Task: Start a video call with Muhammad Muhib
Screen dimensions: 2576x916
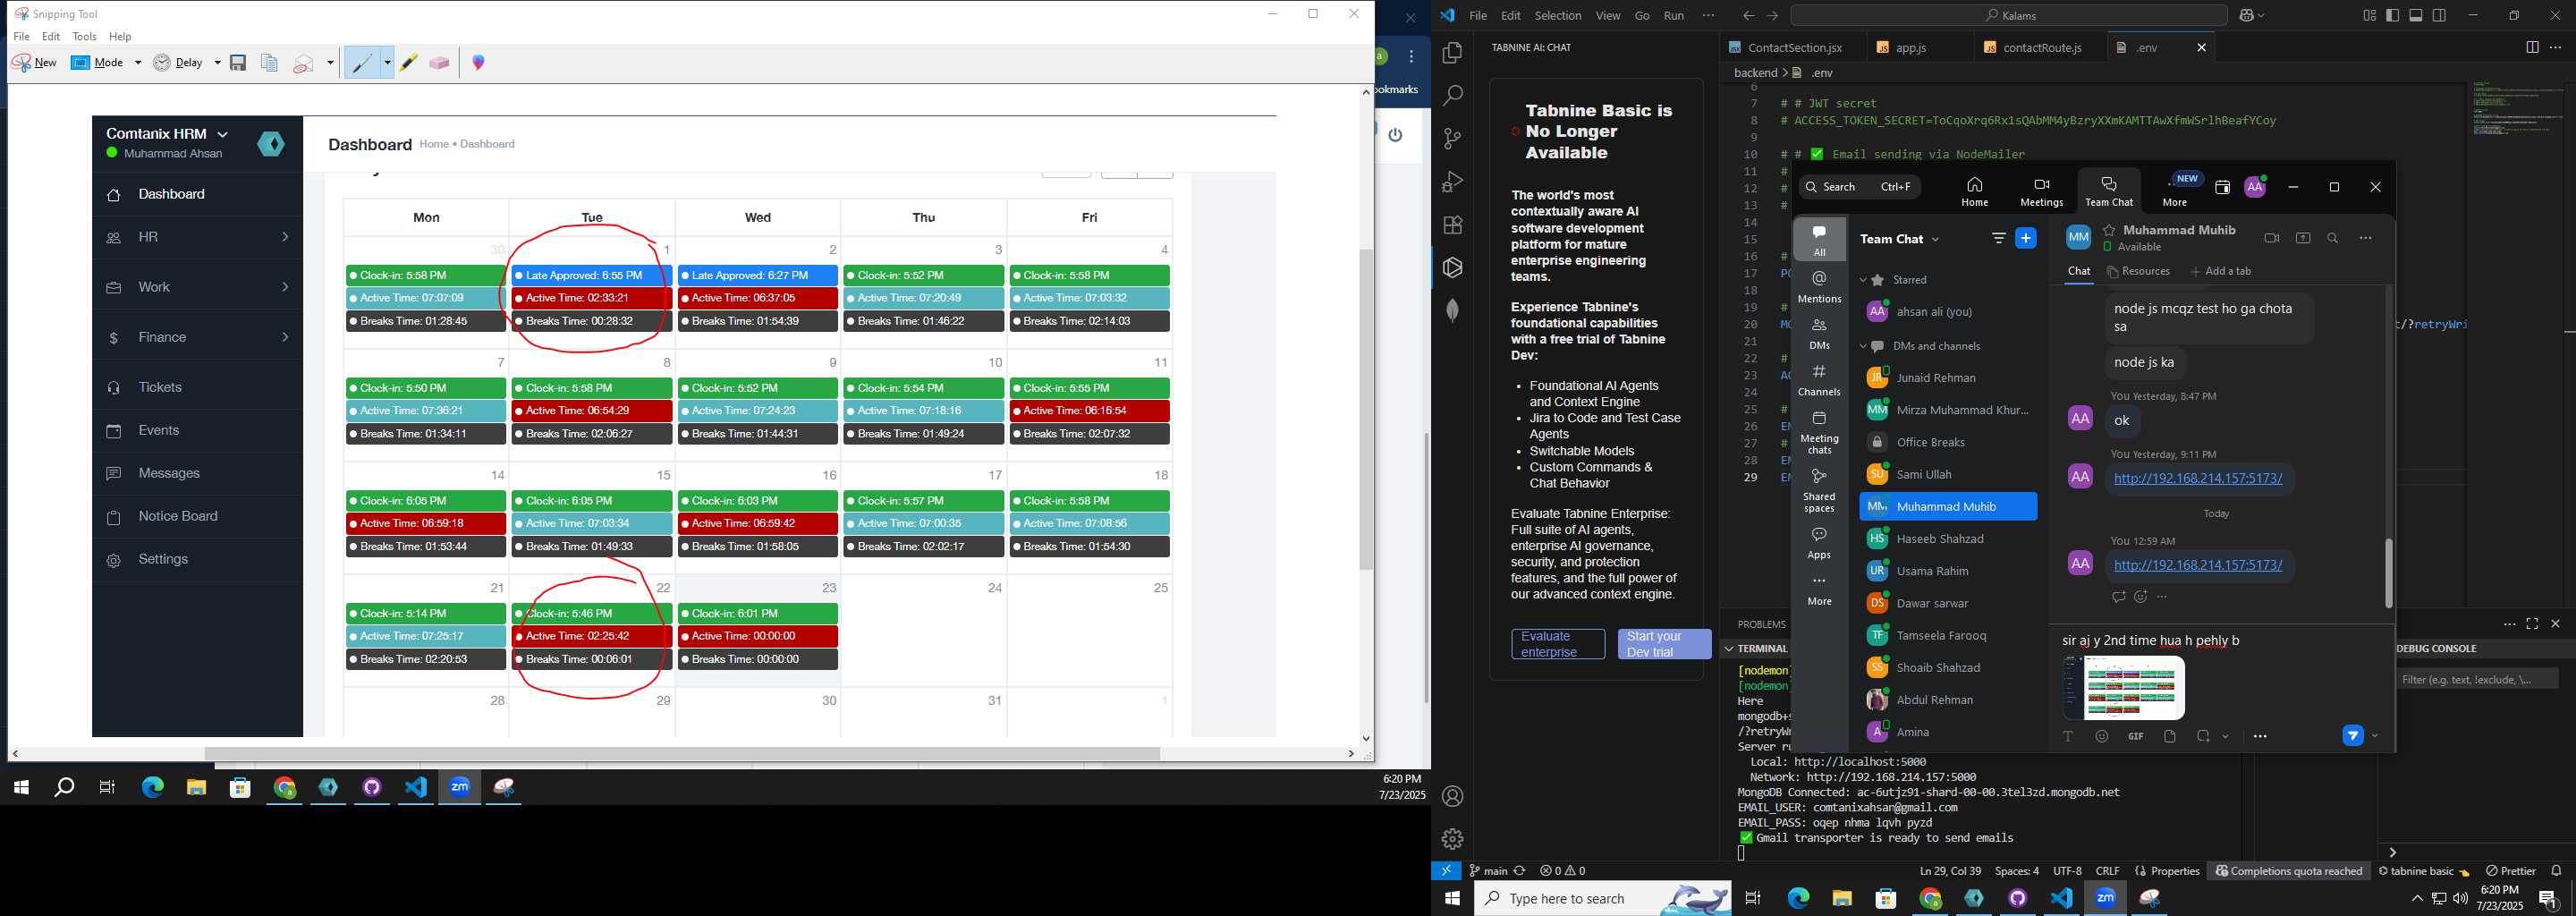Action: [x=2272, y=238]
